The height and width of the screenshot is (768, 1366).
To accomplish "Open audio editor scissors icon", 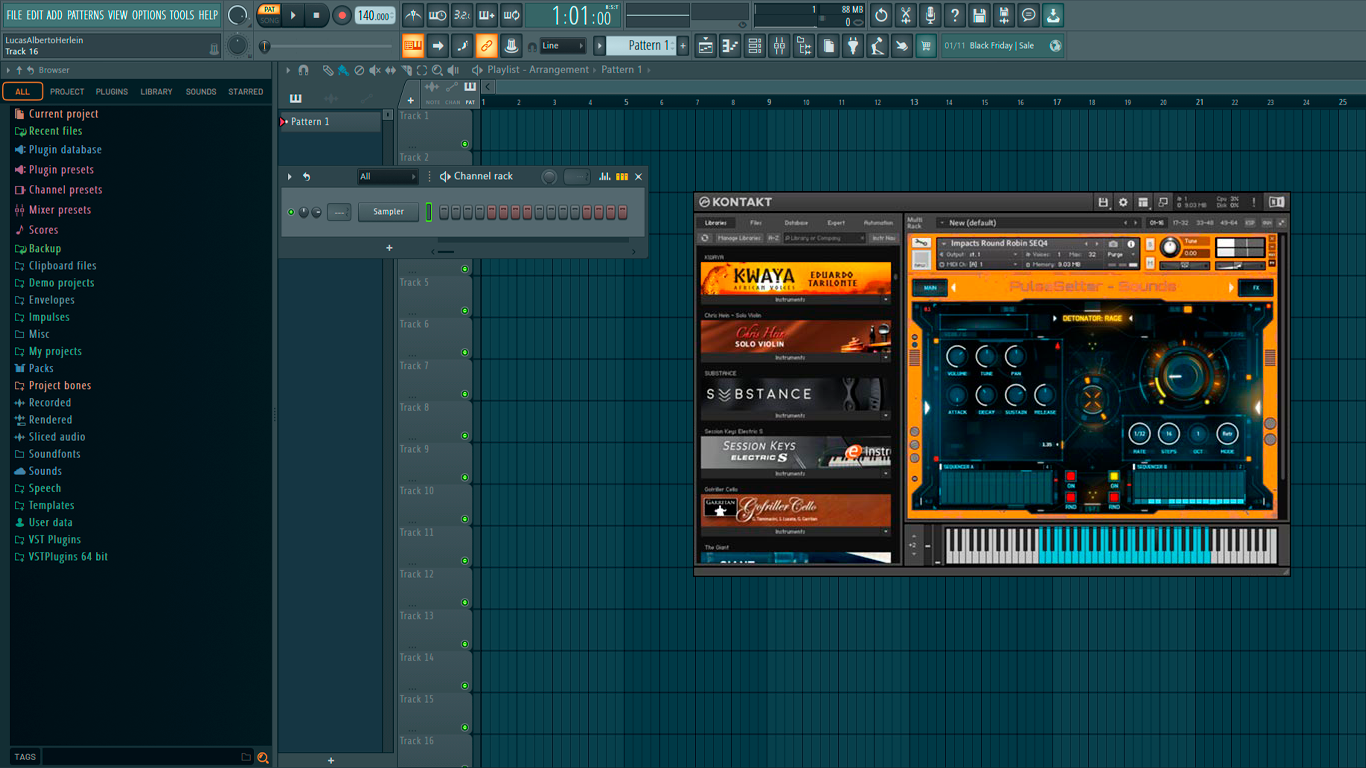I will coord(905,15).
